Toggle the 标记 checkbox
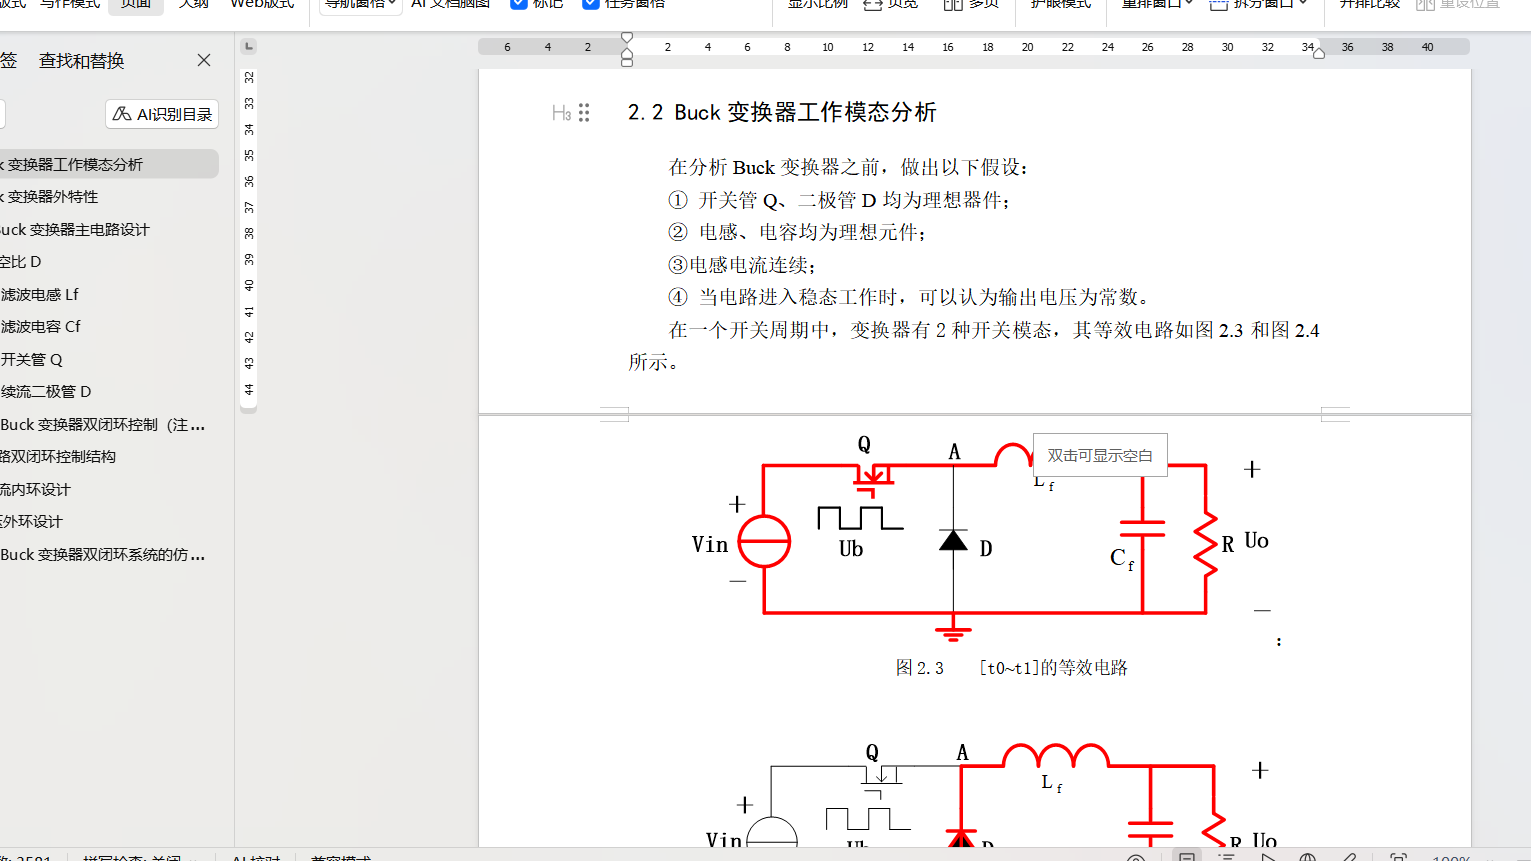1531x861 pixels. [519, 4]
